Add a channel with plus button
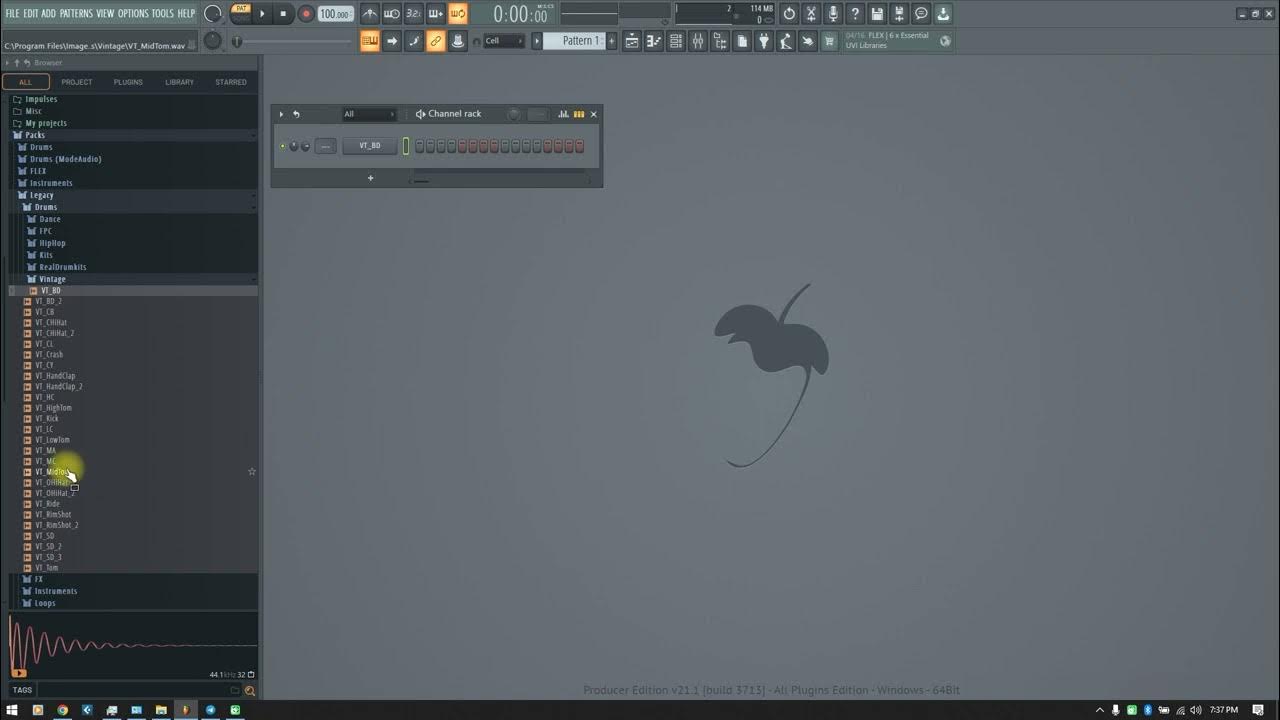 pos(370,178)
